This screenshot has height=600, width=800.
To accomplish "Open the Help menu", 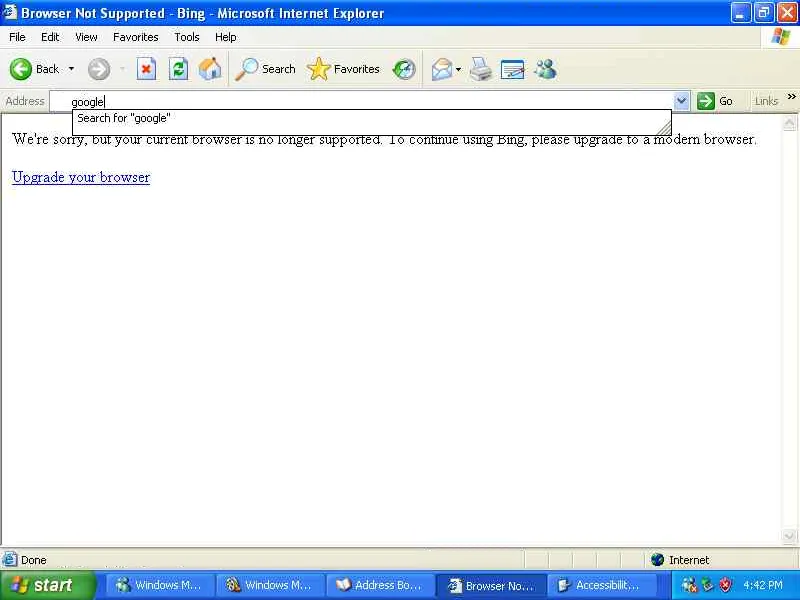I will (226, 37).
